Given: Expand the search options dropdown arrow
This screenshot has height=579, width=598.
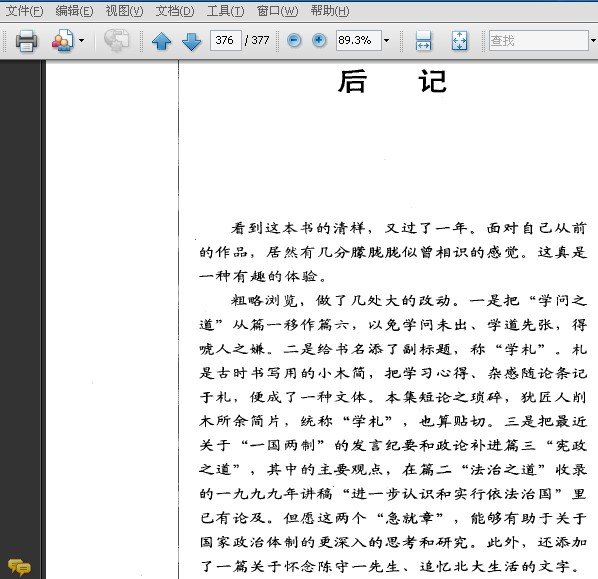Looking at the screenshot, I should 593,40.
